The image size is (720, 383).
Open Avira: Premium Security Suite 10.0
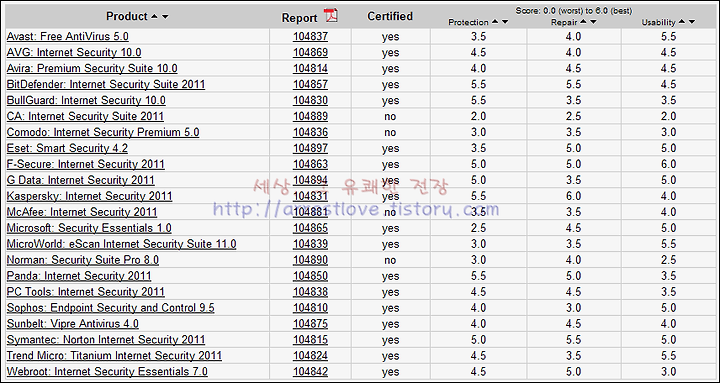[x=92, y=68]
